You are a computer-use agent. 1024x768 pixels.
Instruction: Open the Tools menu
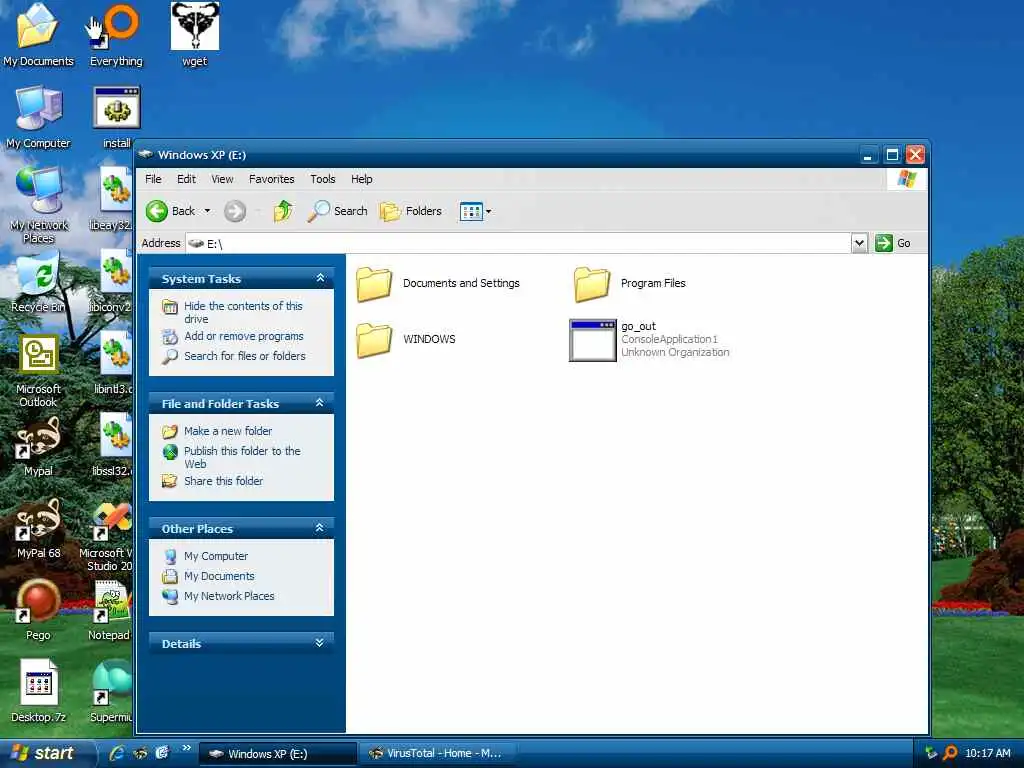click(323, 179)
